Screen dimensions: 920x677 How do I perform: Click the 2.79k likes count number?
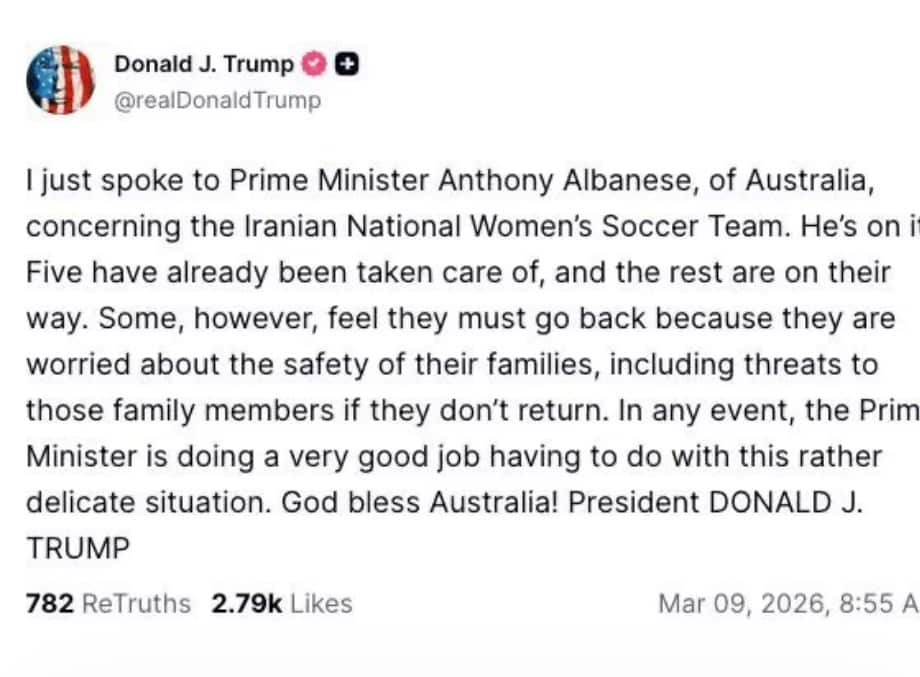click(x=247, y=603)
